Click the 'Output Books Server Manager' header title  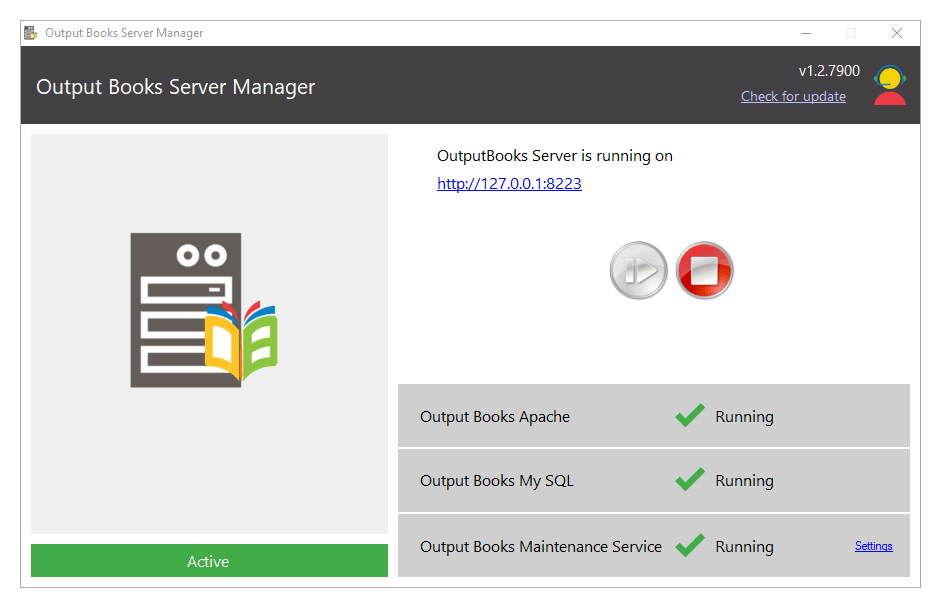(175, 87)
